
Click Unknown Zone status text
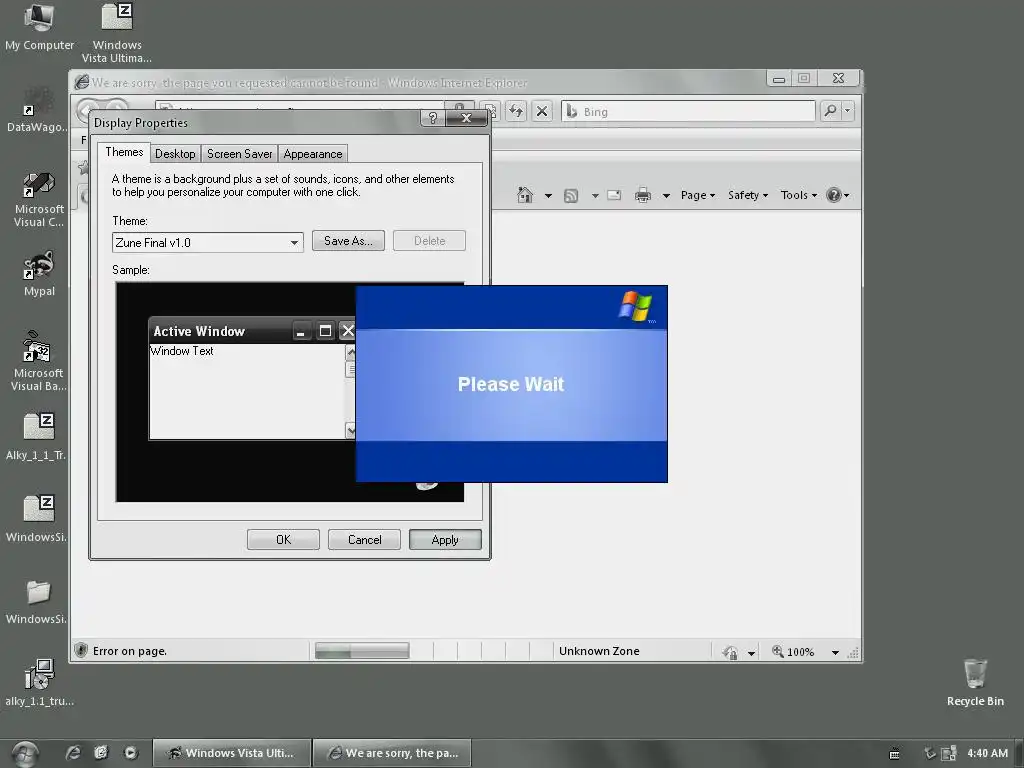point(599,651)
